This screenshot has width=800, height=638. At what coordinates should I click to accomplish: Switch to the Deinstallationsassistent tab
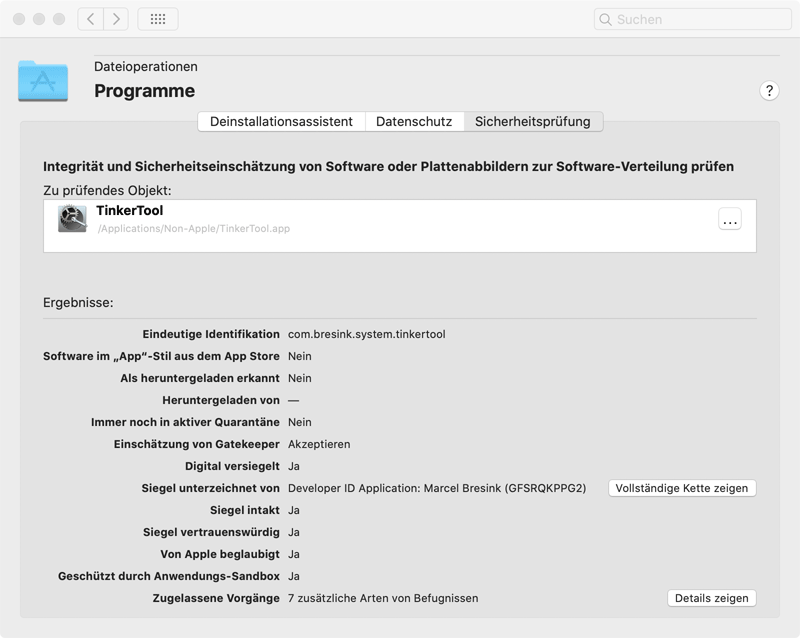281,121
